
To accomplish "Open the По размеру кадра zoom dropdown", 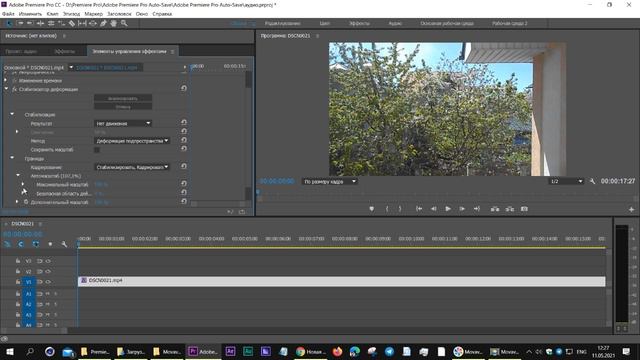I will pyautogui.click(x=329, y=181).
